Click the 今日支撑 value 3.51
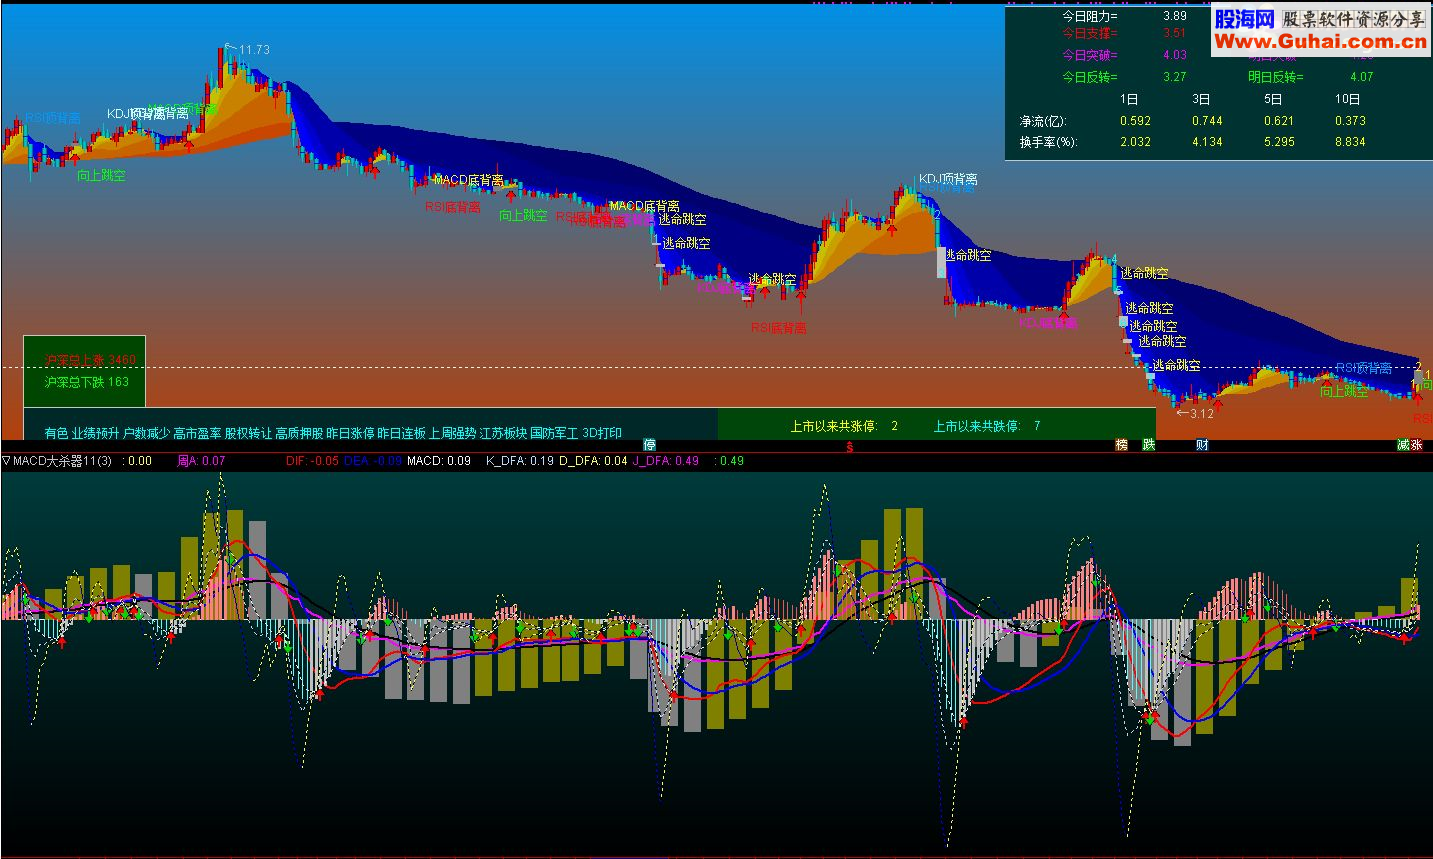This screenshot has width=1433, height=859. click(x=1175, y=34)
